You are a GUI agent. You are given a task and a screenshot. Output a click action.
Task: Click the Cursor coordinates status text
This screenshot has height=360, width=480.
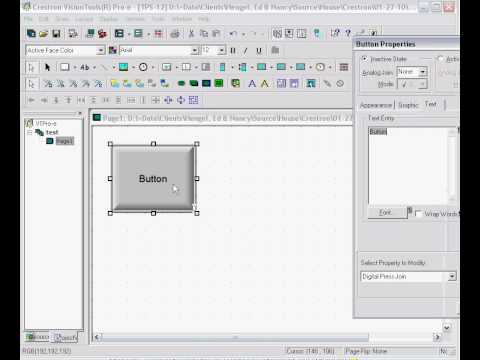coord(310,351)
